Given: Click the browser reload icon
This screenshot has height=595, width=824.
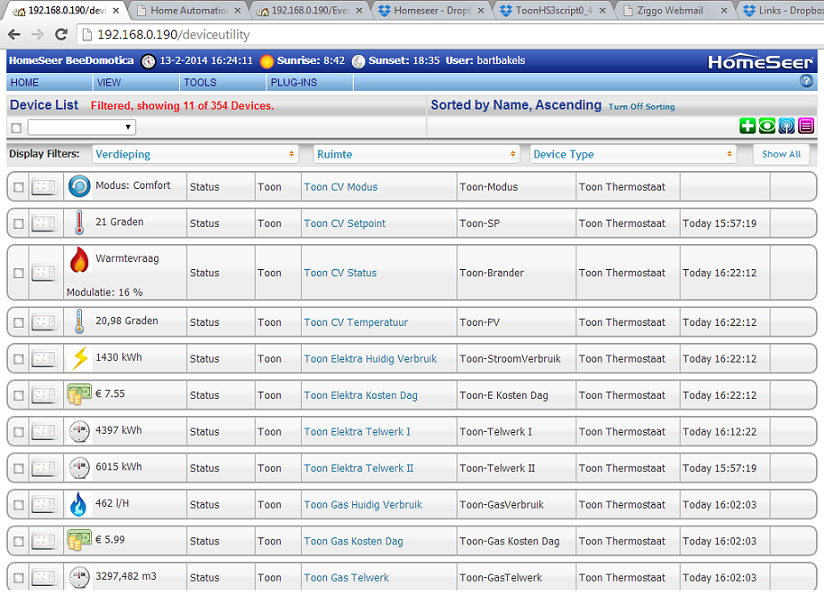Looking at the screenshot, I should (61, 34).
